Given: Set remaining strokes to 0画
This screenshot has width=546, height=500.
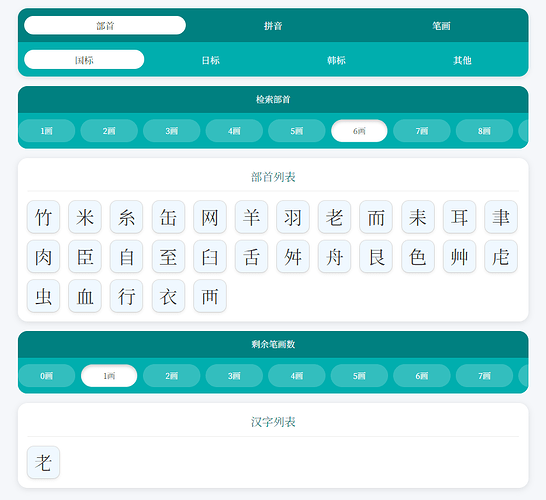Looking at the screenshot, I should click(46, 376).
